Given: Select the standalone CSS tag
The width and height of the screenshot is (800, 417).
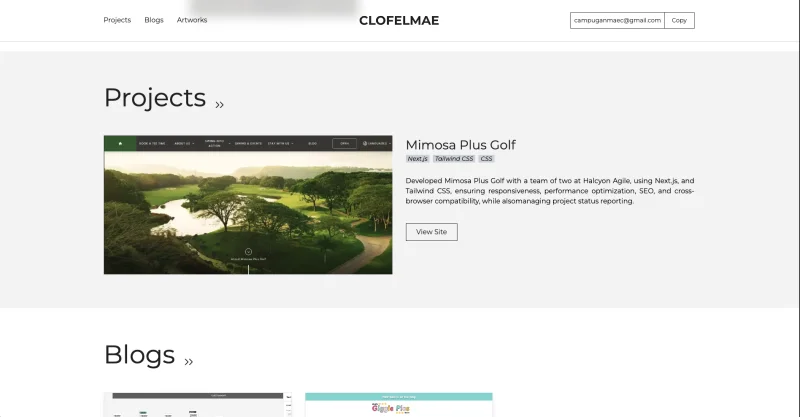Looking at the screenshot, I should pos(487,159).
